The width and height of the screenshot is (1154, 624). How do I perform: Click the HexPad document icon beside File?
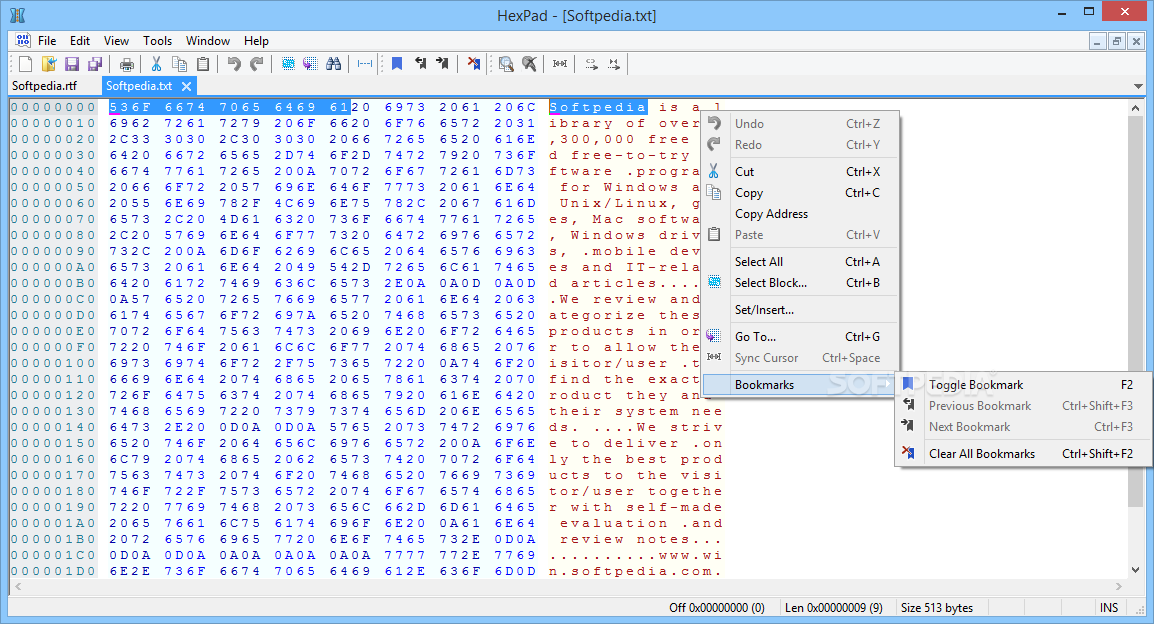pyautogui.click(x=23, y=40)
